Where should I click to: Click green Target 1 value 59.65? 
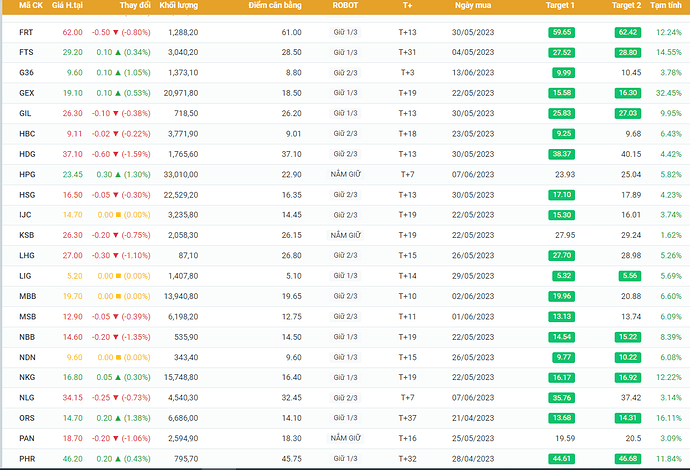(x=561, y=33)
